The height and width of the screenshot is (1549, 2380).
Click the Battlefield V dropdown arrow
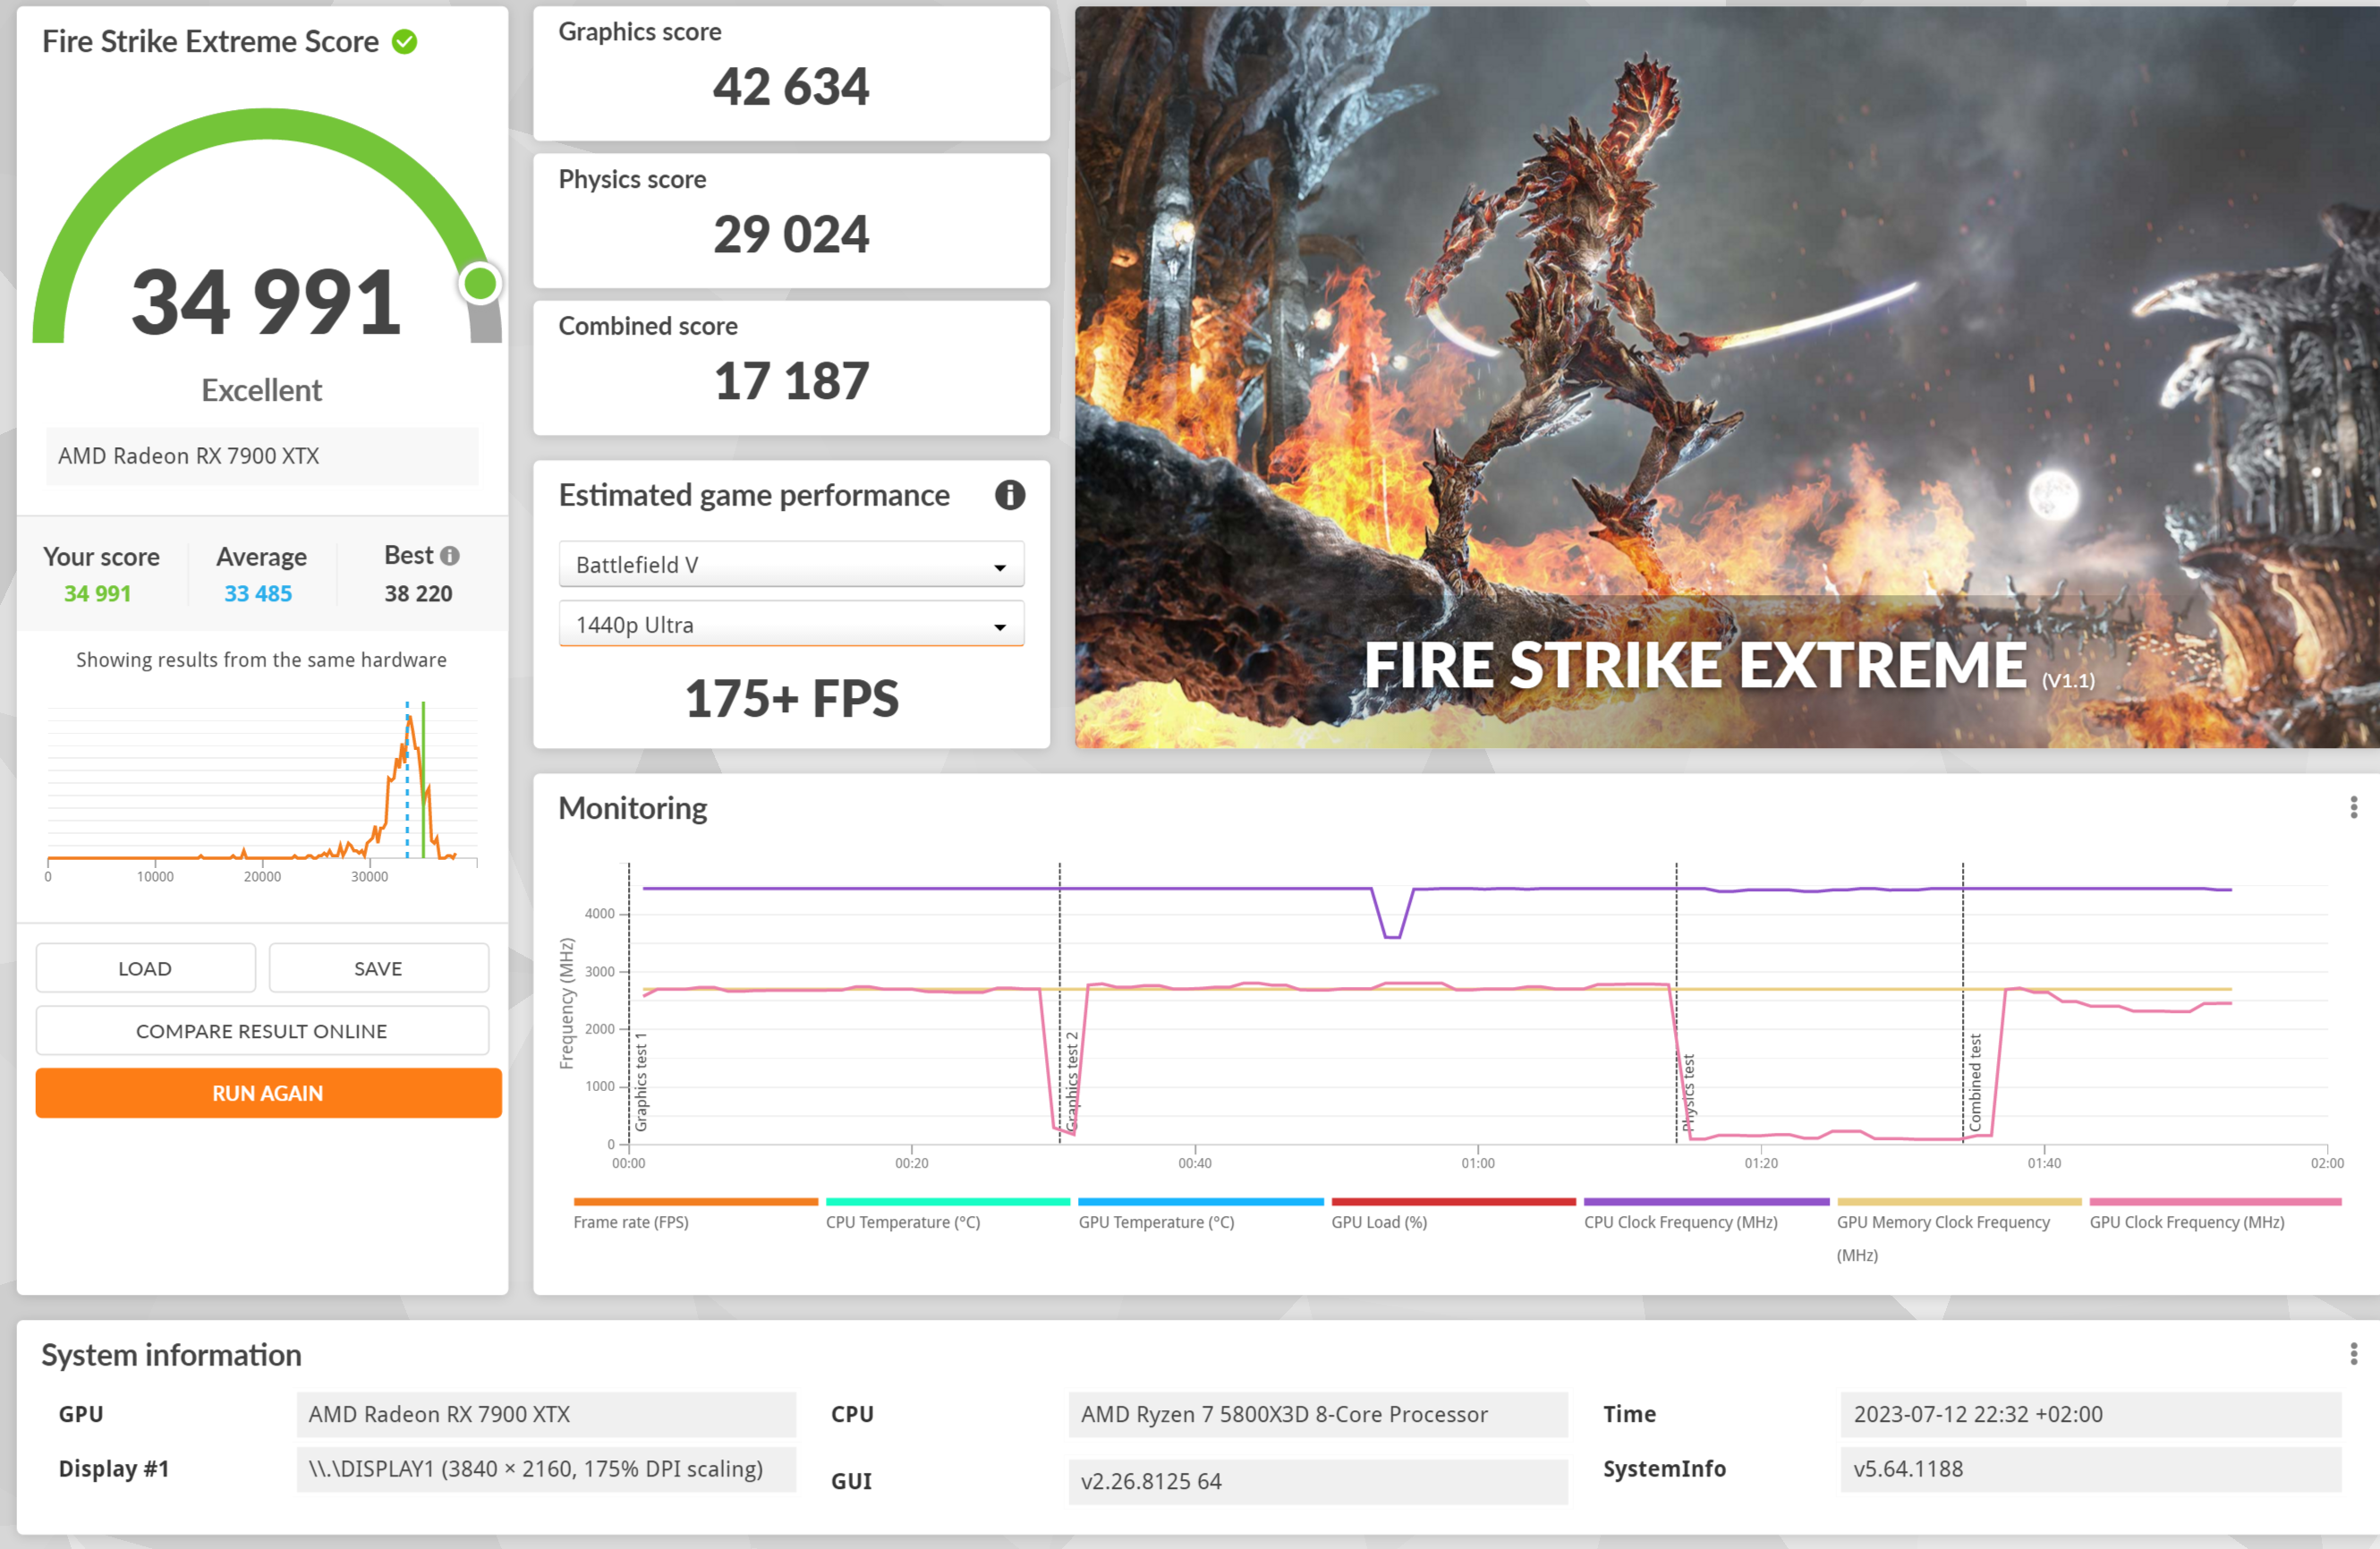coord(999,567)
